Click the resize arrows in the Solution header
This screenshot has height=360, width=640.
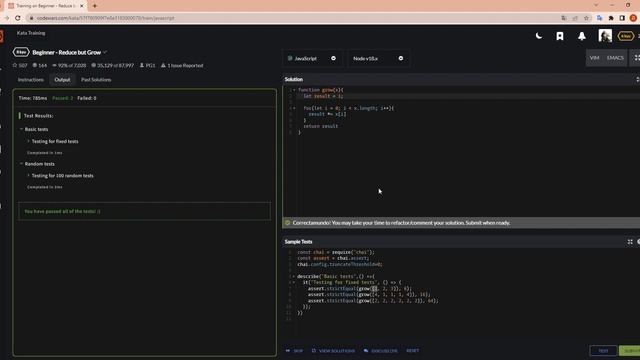pos(638,79)
